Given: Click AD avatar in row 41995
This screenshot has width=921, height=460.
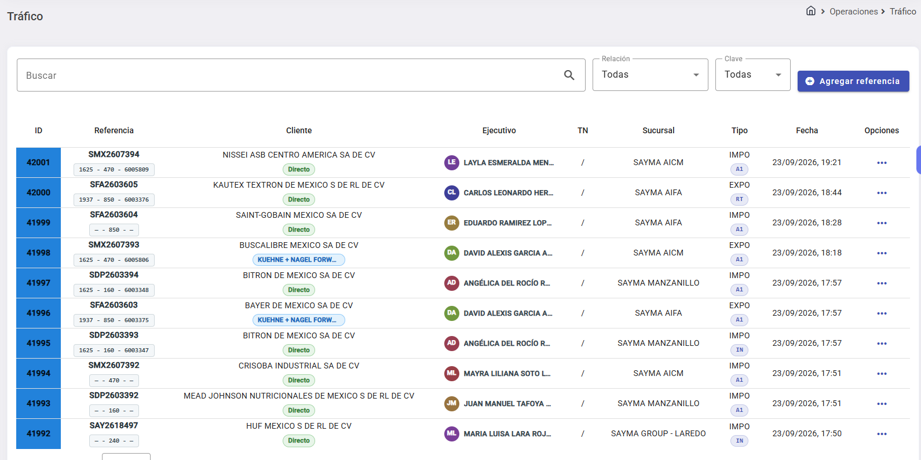Looking at the screenshot, I should tap(451, 344).
